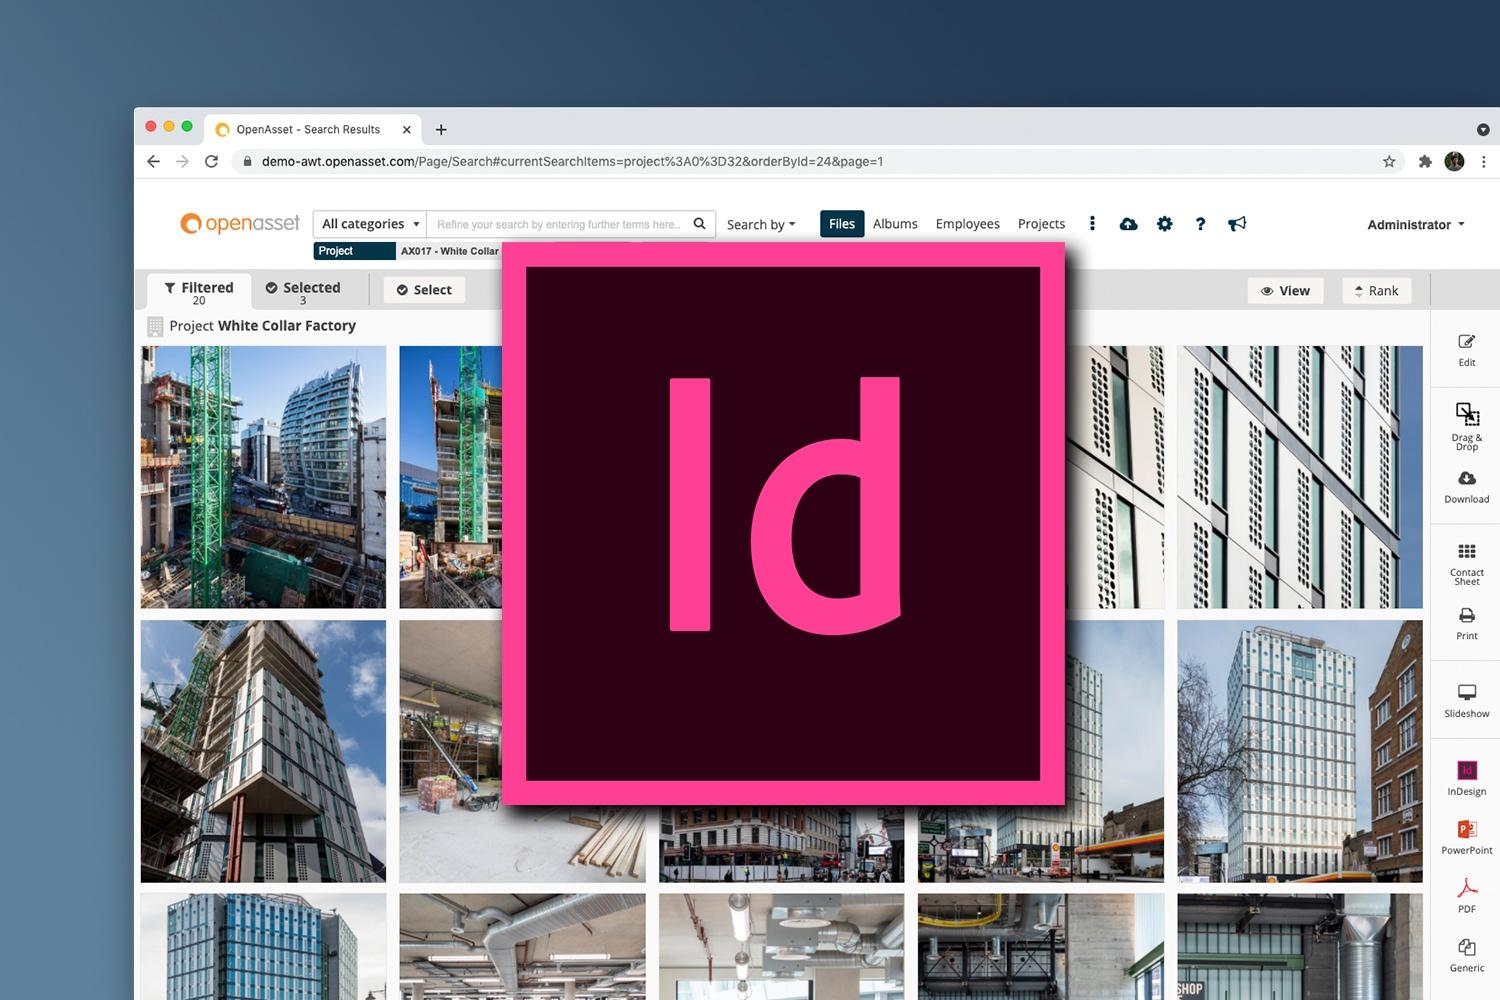Open the All categories dropdown
Screen dimensions: 1500x1000
[x=370, y=224]
